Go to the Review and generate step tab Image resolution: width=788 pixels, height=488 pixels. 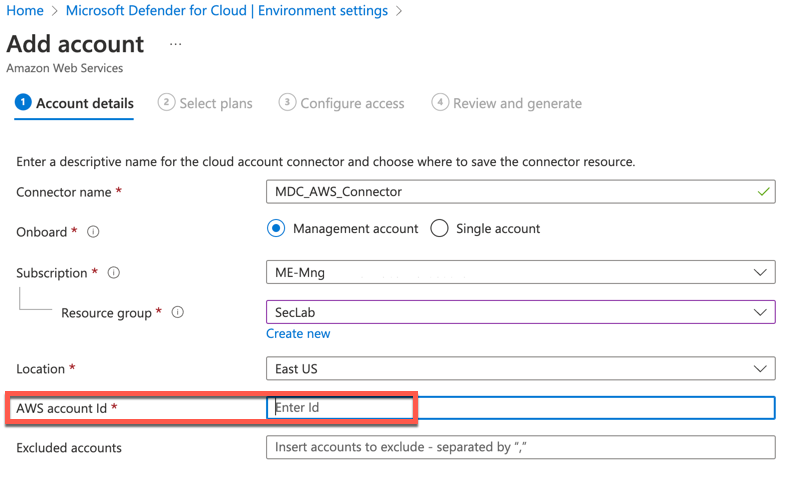[507, 103]
